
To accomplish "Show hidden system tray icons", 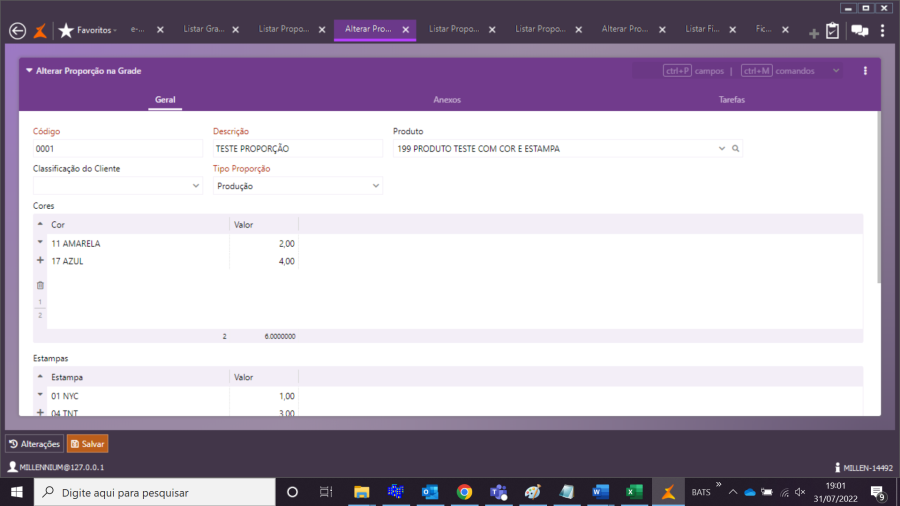I will pyautogui.click(x=732, y=492).
